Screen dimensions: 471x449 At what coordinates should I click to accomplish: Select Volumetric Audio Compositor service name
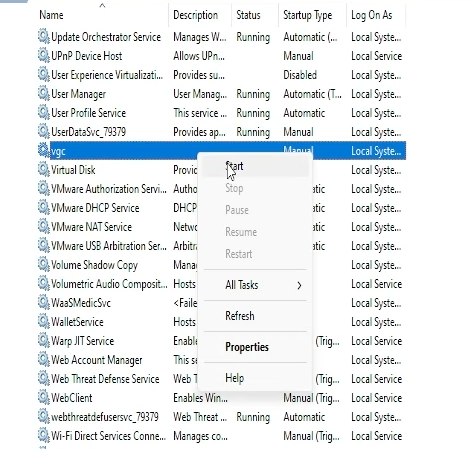coord(109,284)
